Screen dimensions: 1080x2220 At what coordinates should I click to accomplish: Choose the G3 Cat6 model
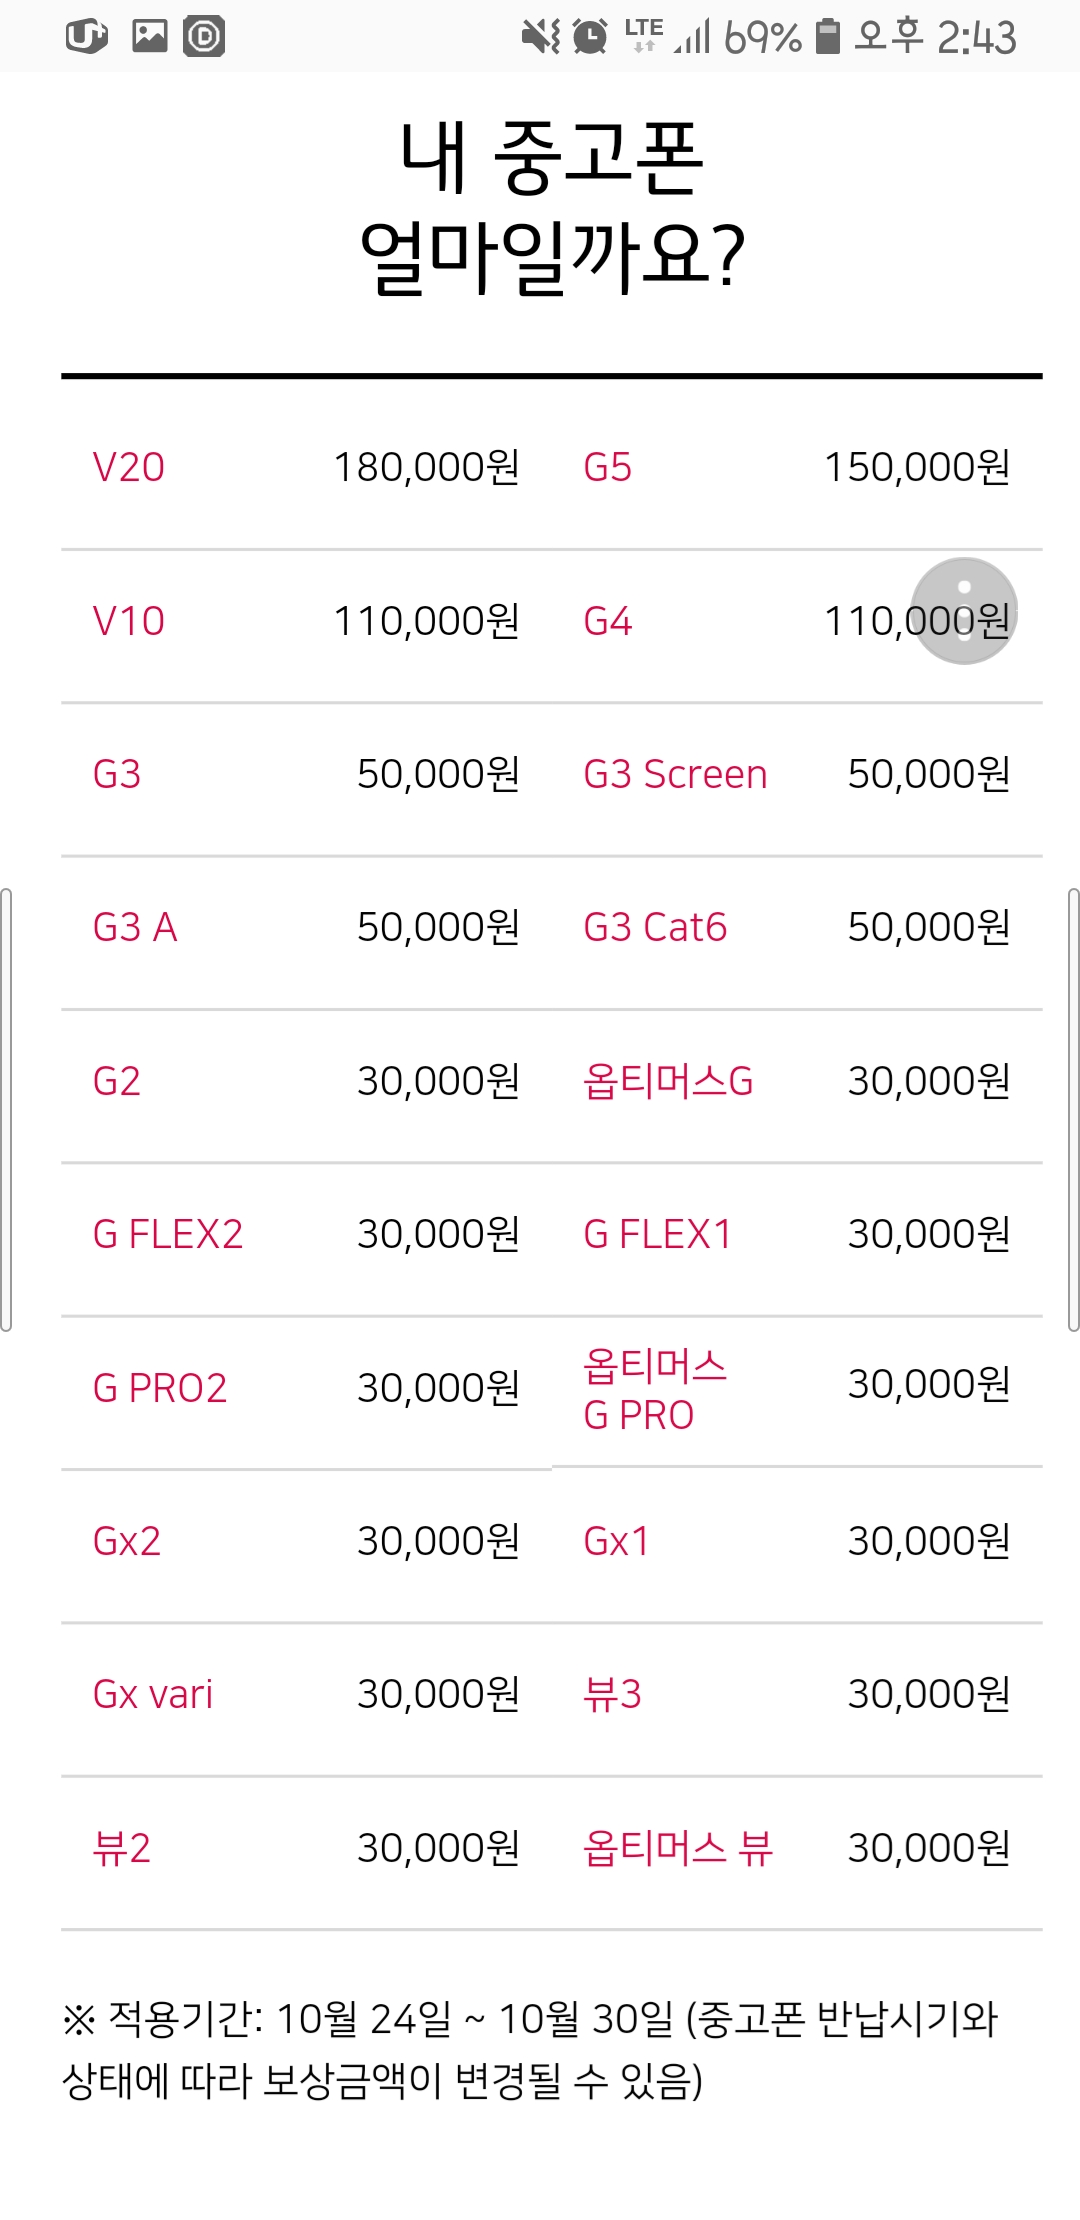(655, 927)
